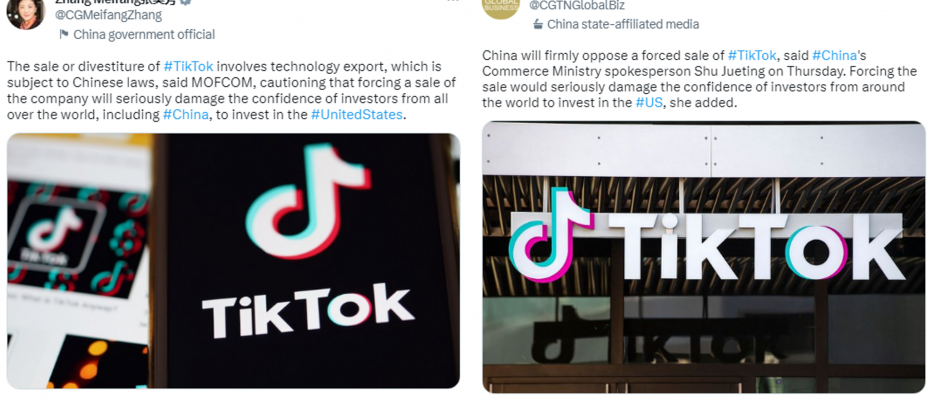Open #TikTok hashtag in the CGTN tweet
940x400 pixels.
(752, 56)
